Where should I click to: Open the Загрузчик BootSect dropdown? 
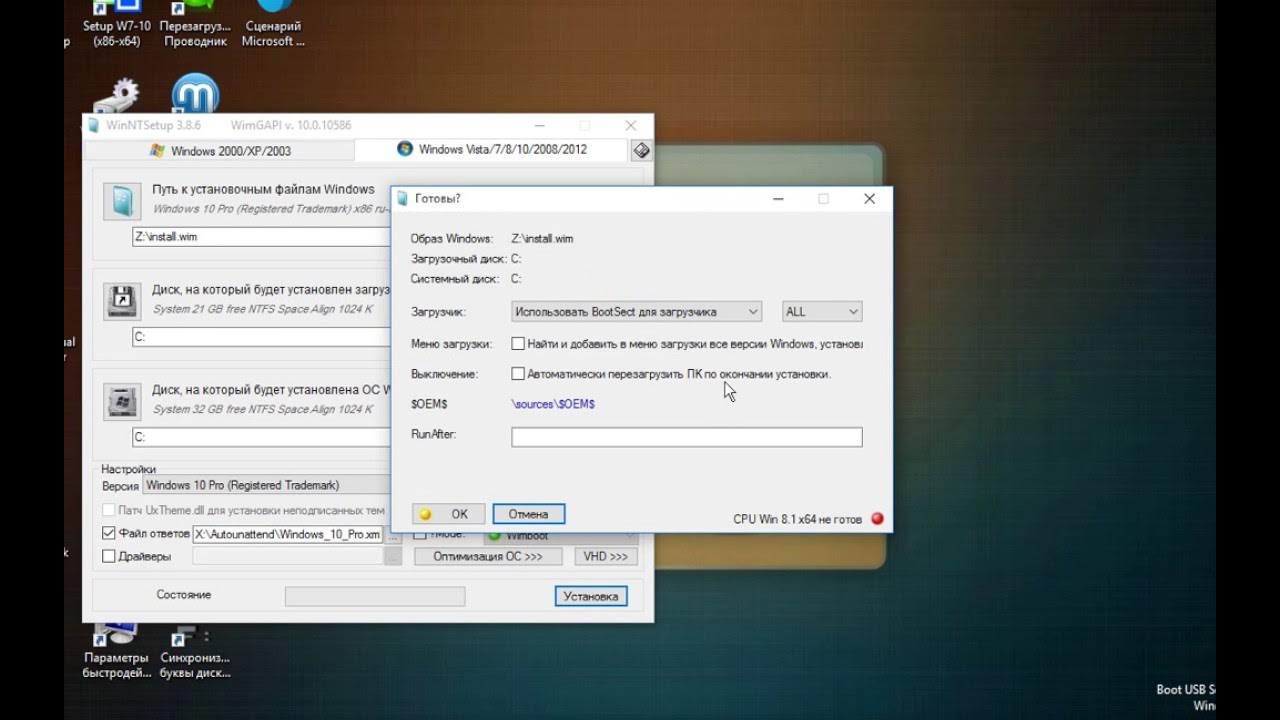pos(636,312)
